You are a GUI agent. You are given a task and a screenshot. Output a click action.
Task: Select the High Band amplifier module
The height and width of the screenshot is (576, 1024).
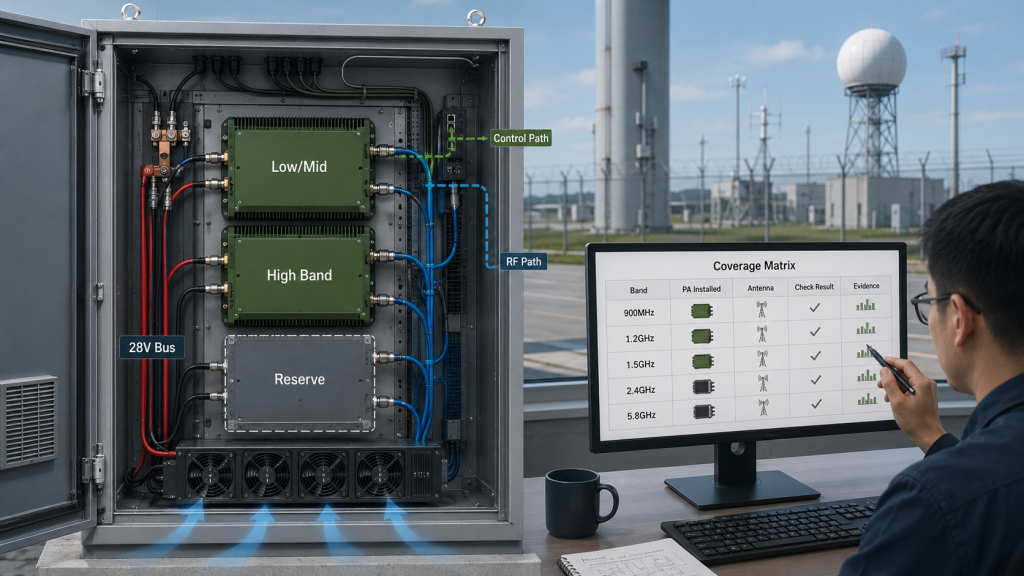[x=298, y=276]
